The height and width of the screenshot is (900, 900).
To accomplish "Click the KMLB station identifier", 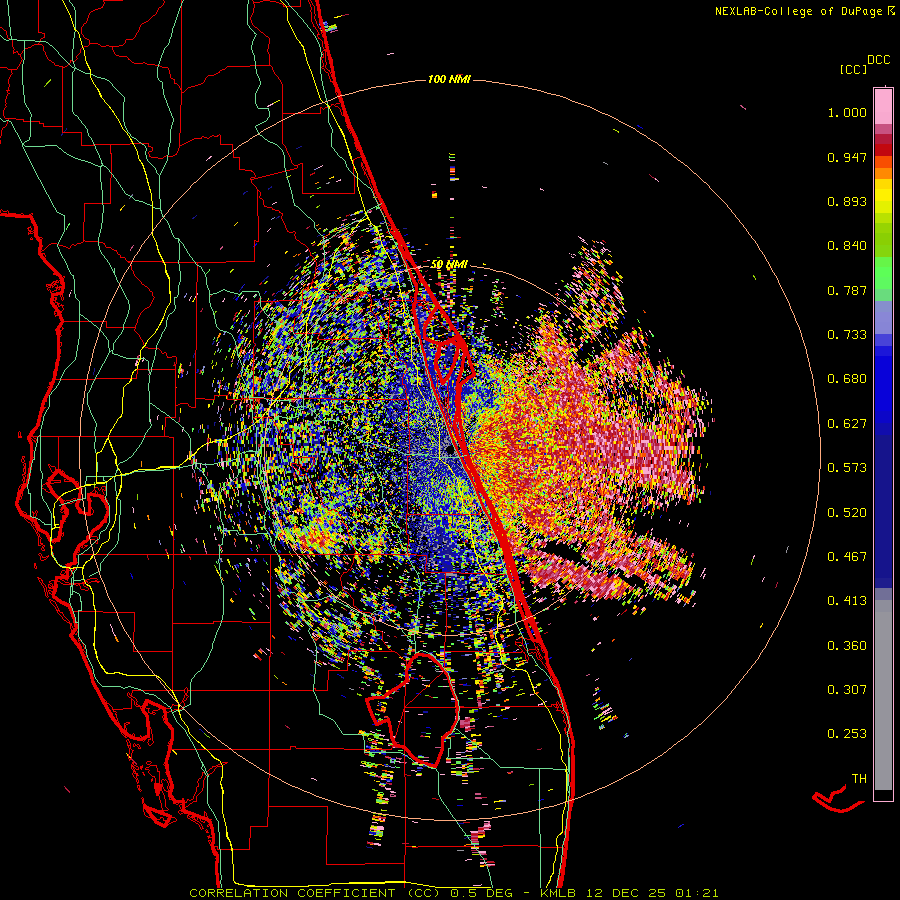I will [x=560, y=893].
